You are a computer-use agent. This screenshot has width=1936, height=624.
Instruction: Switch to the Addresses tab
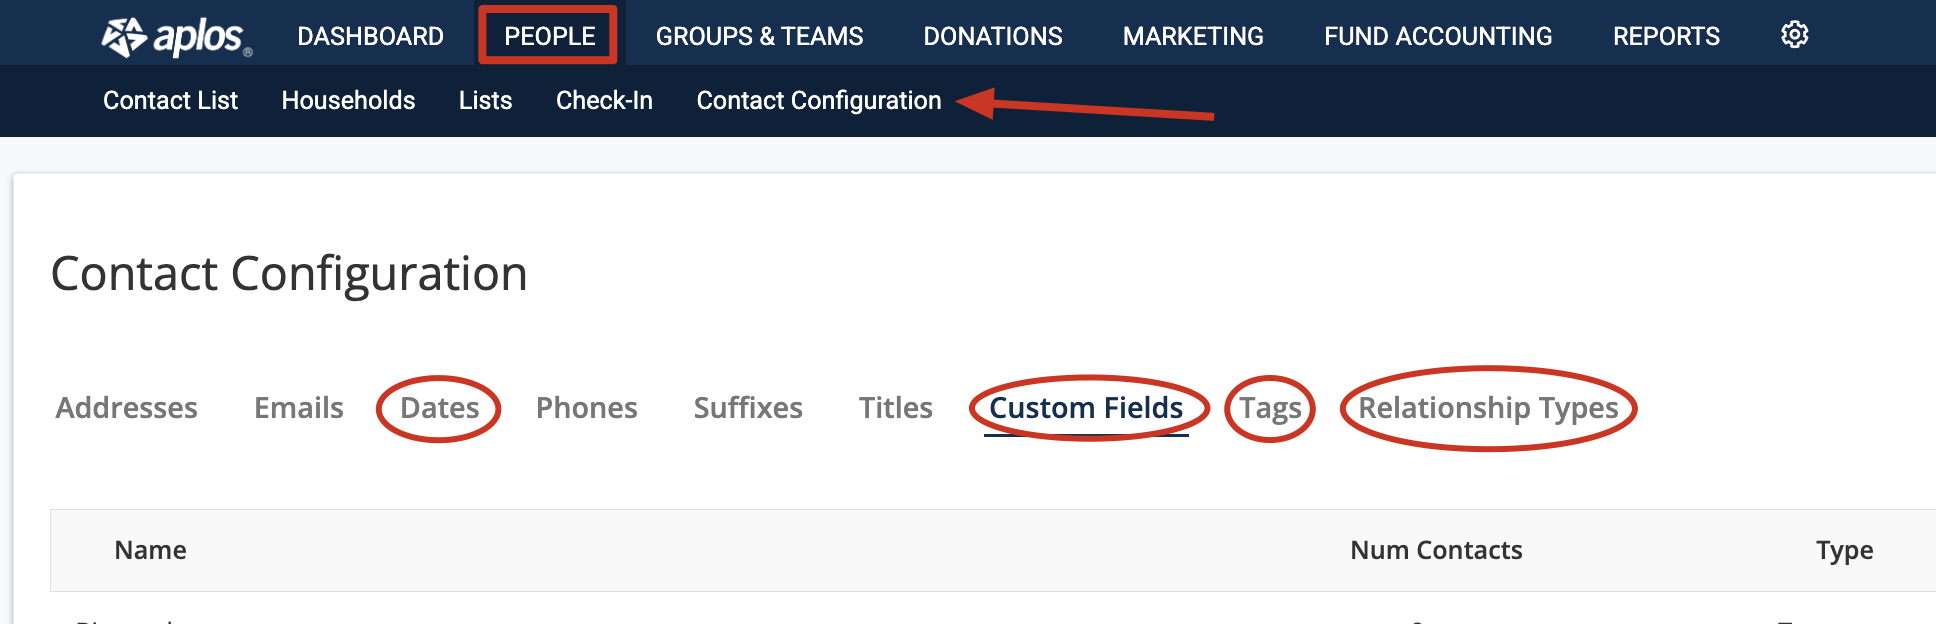click(x=126, y=408)
